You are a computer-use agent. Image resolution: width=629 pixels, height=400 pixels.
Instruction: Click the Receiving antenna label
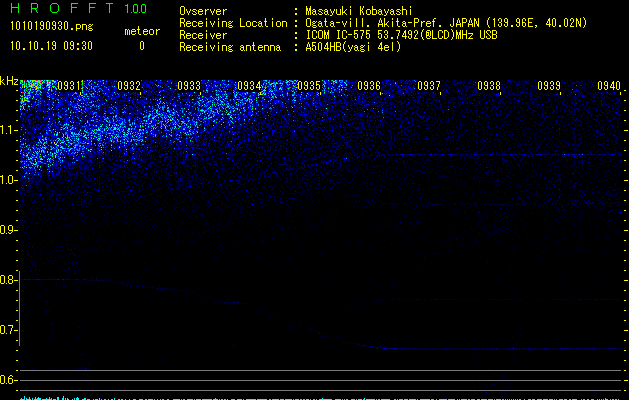click(x=230, y=47)
